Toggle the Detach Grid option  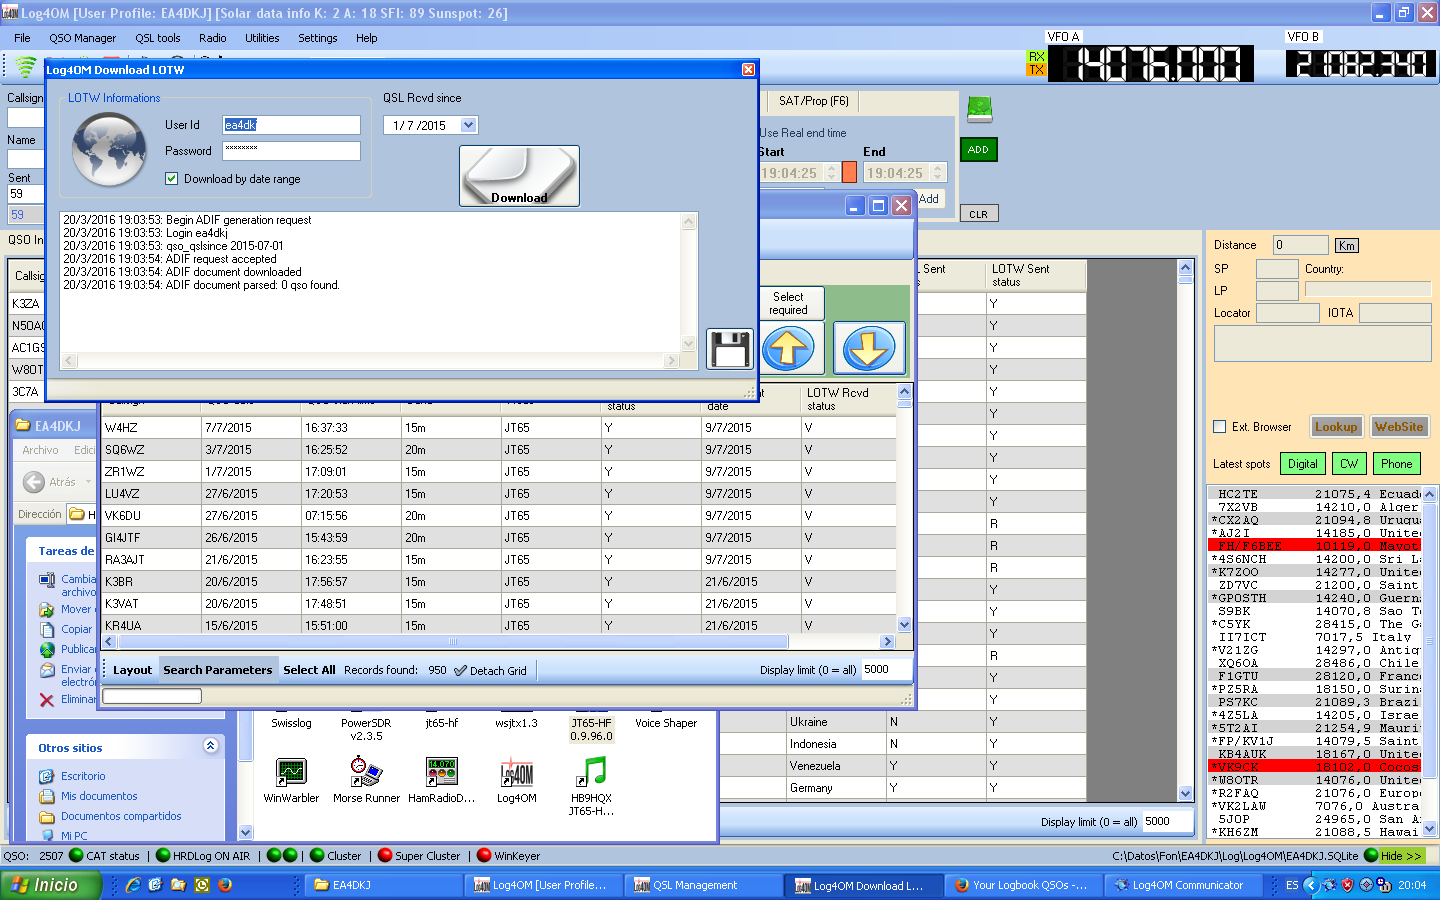pos(490,670)
